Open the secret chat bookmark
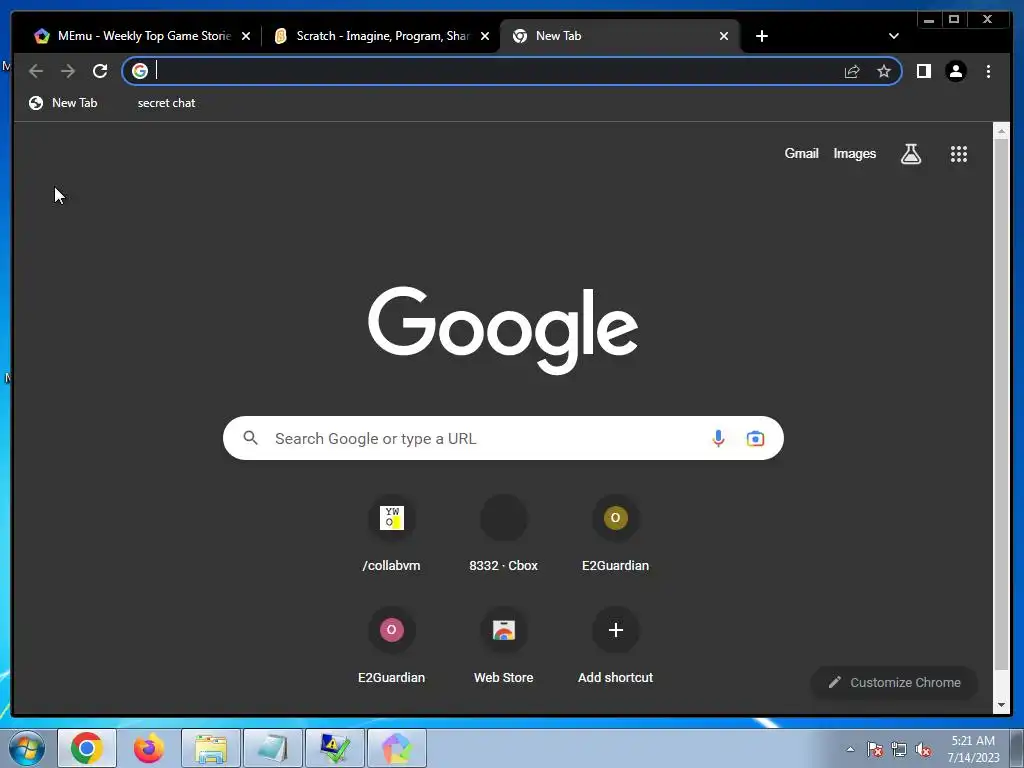 [166, 103]
